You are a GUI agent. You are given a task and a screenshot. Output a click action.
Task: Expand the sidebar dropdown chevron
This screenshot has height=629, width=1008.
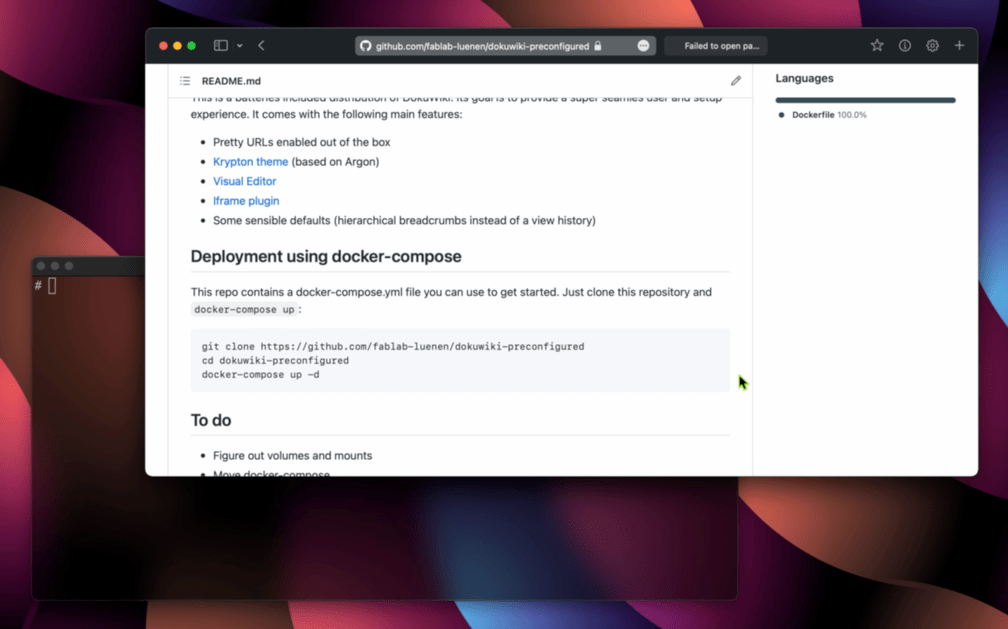pyautogui.click(x=240, y=46)
